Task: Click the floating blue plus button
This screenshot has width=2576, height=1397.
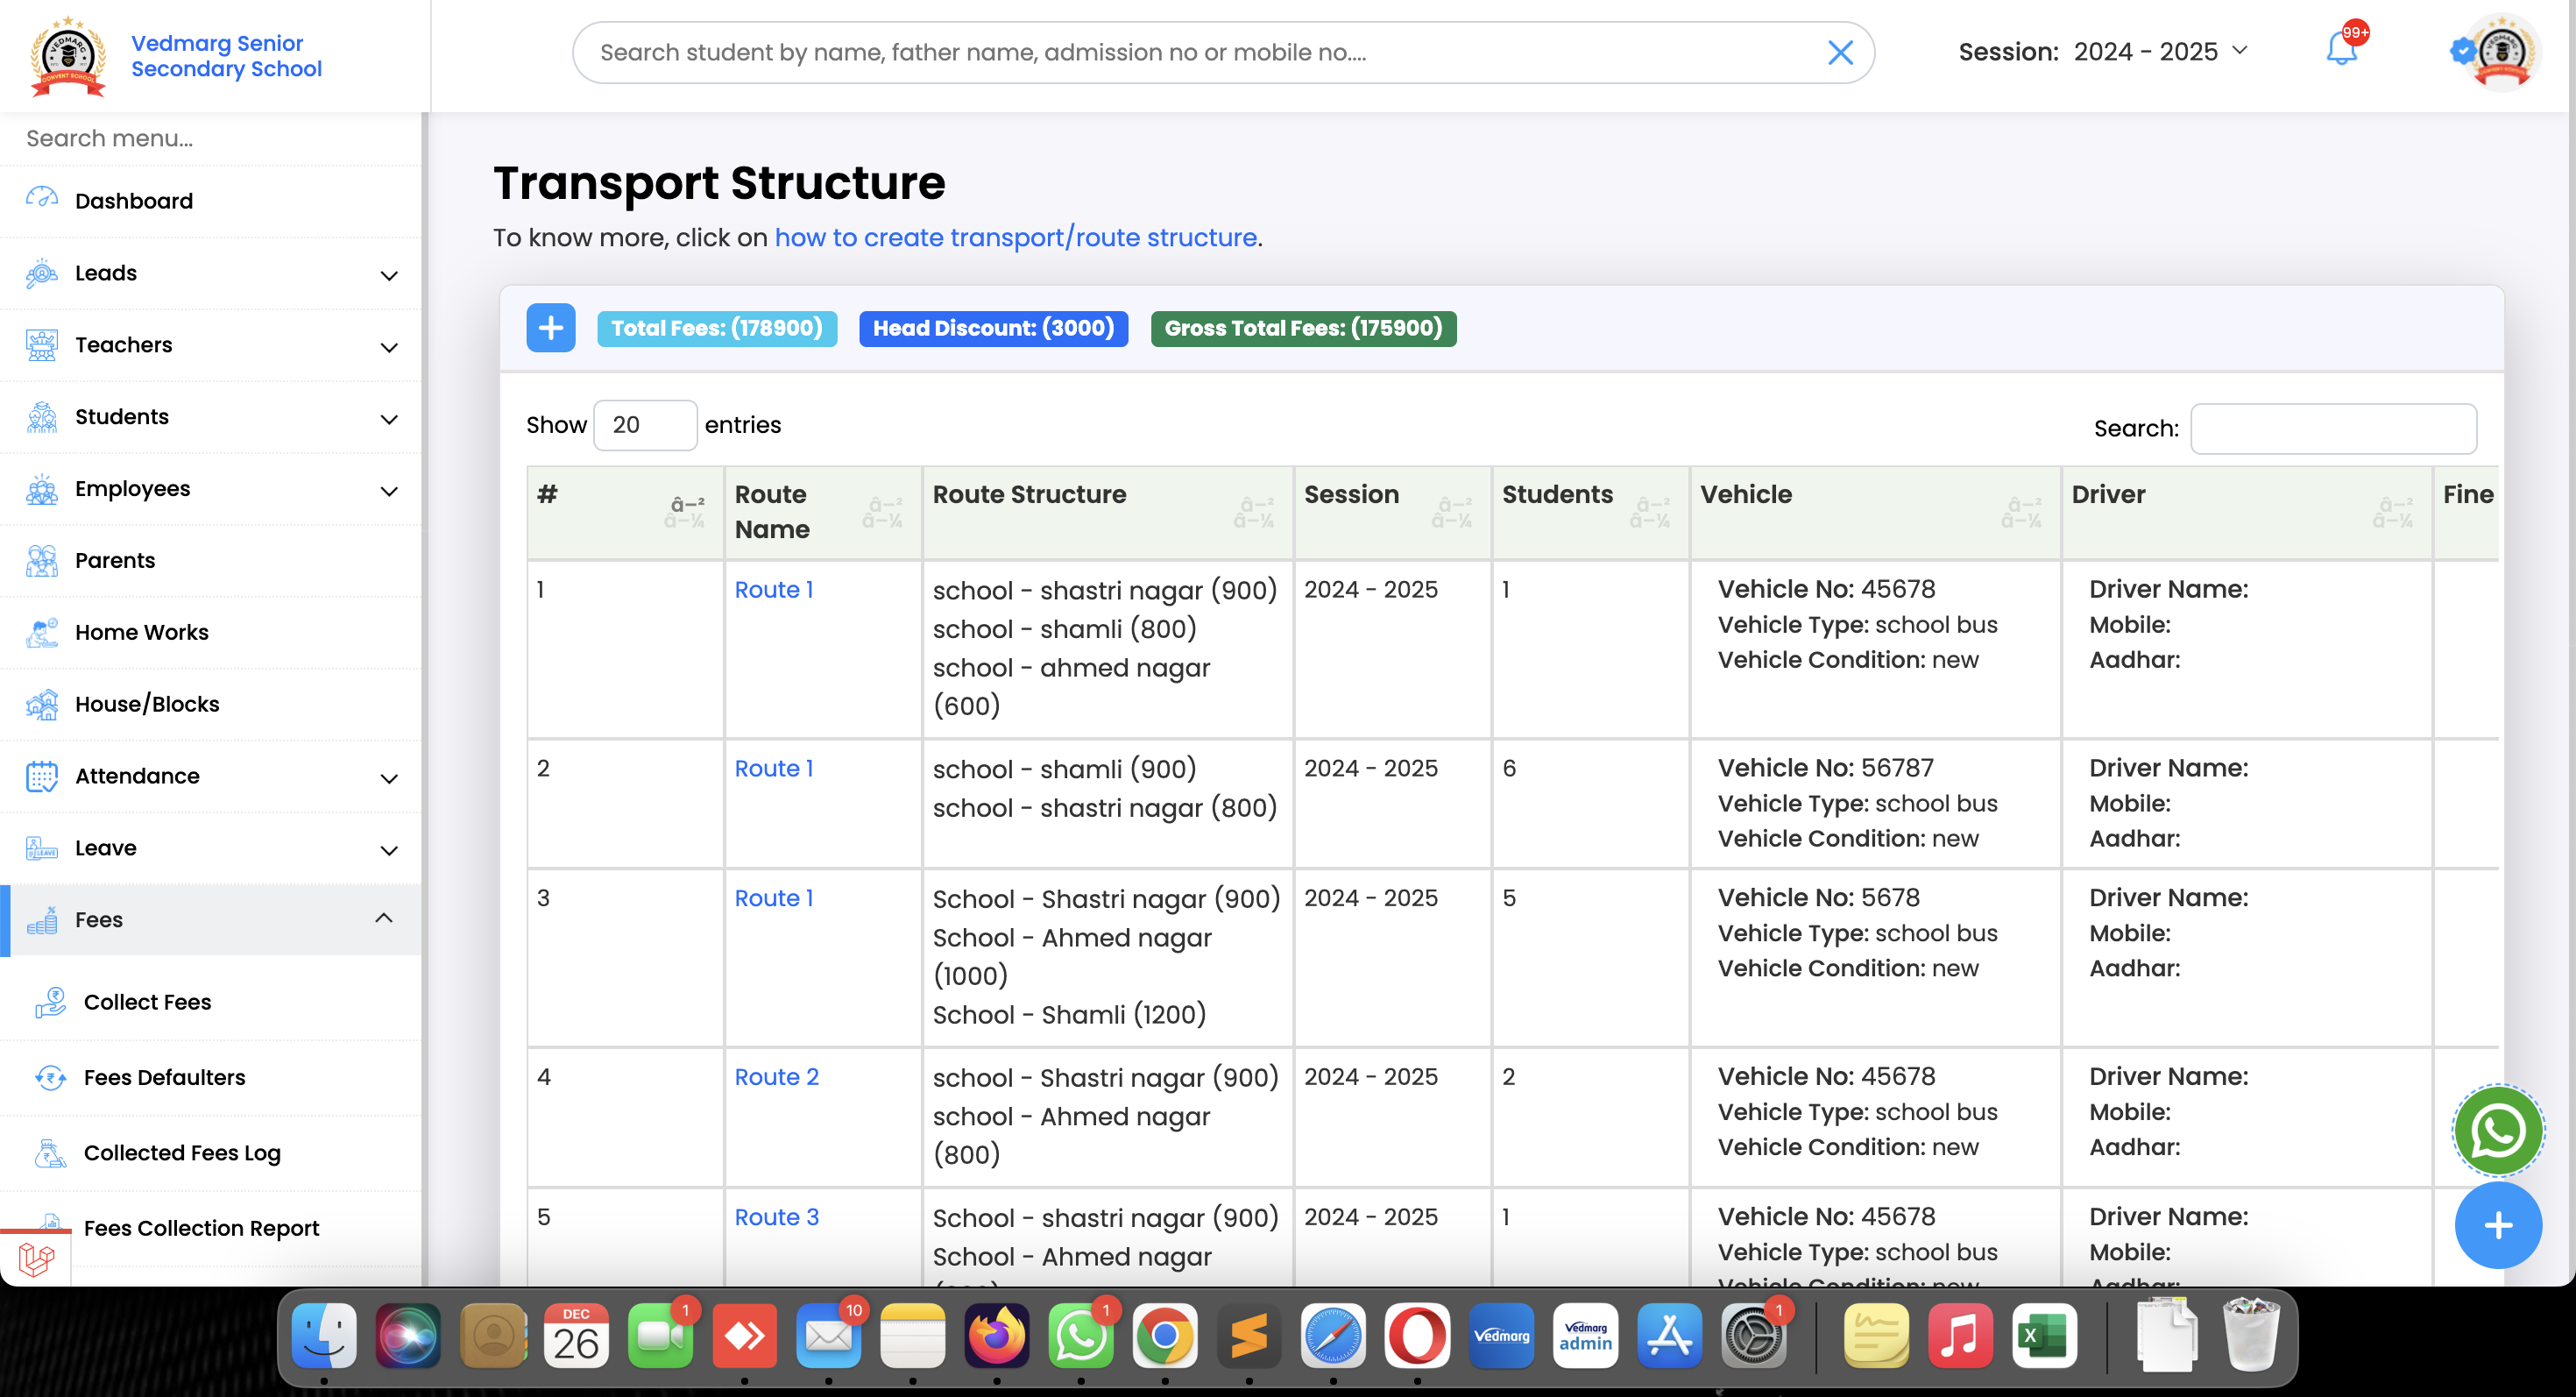Action: tap(2497, 1225)
